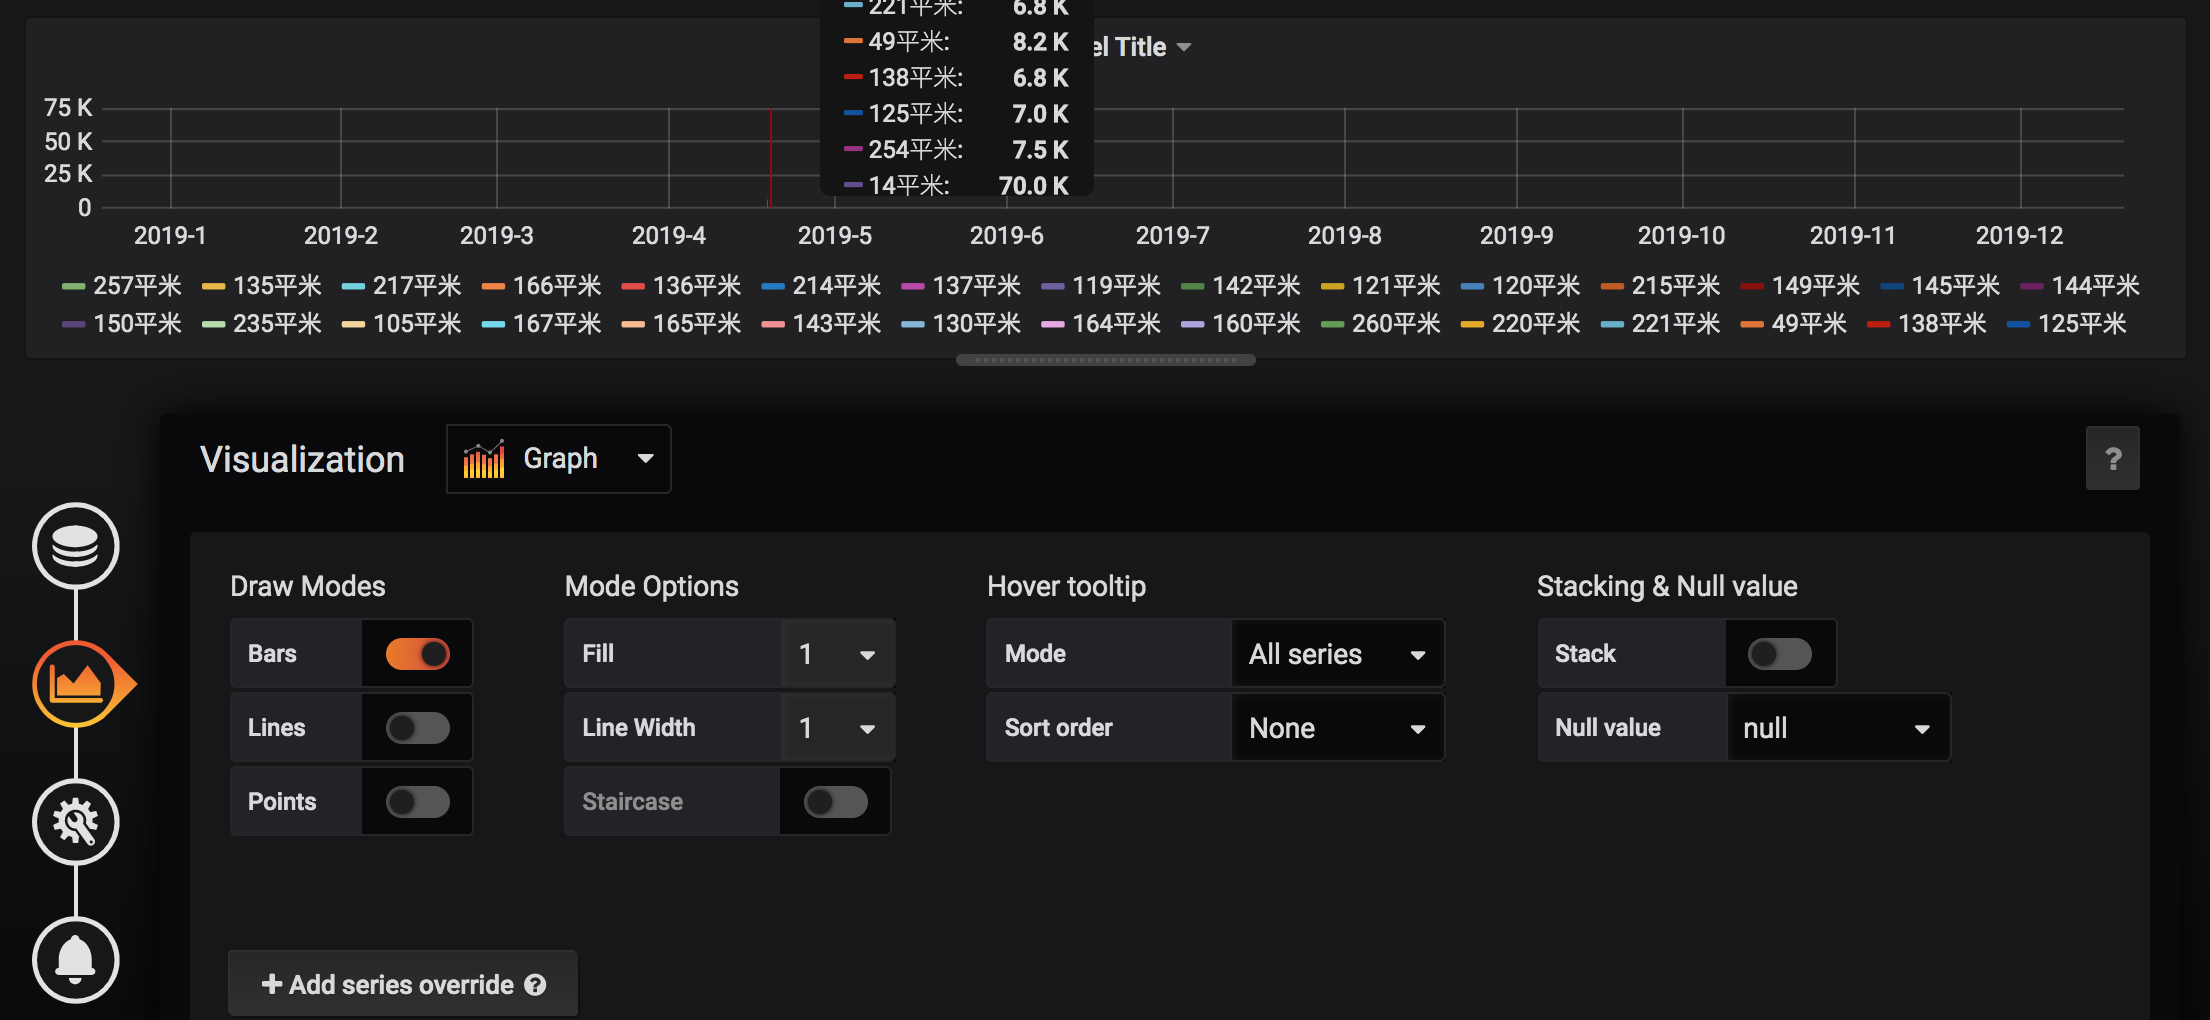Click the Add series override button
2210x1020 pixels.
401,984
